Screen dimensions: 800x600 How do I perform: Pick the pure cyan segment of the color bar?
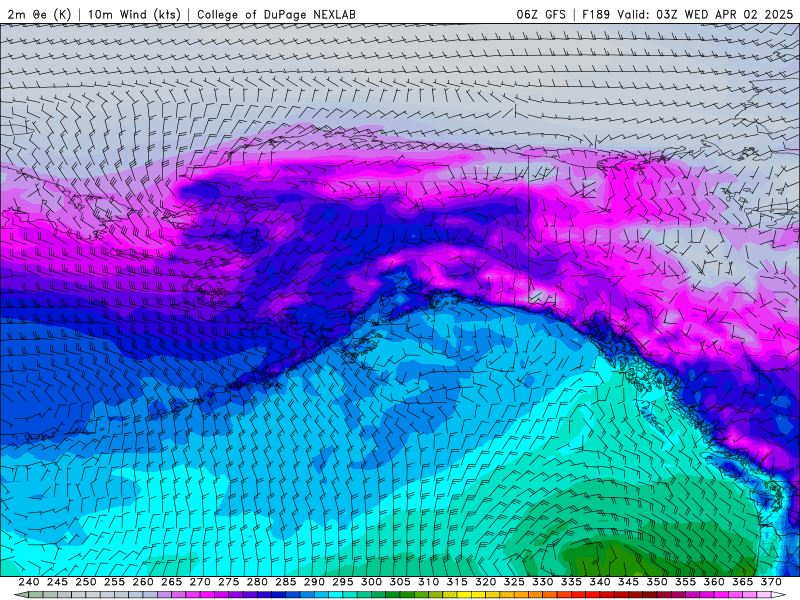(336, 595)
